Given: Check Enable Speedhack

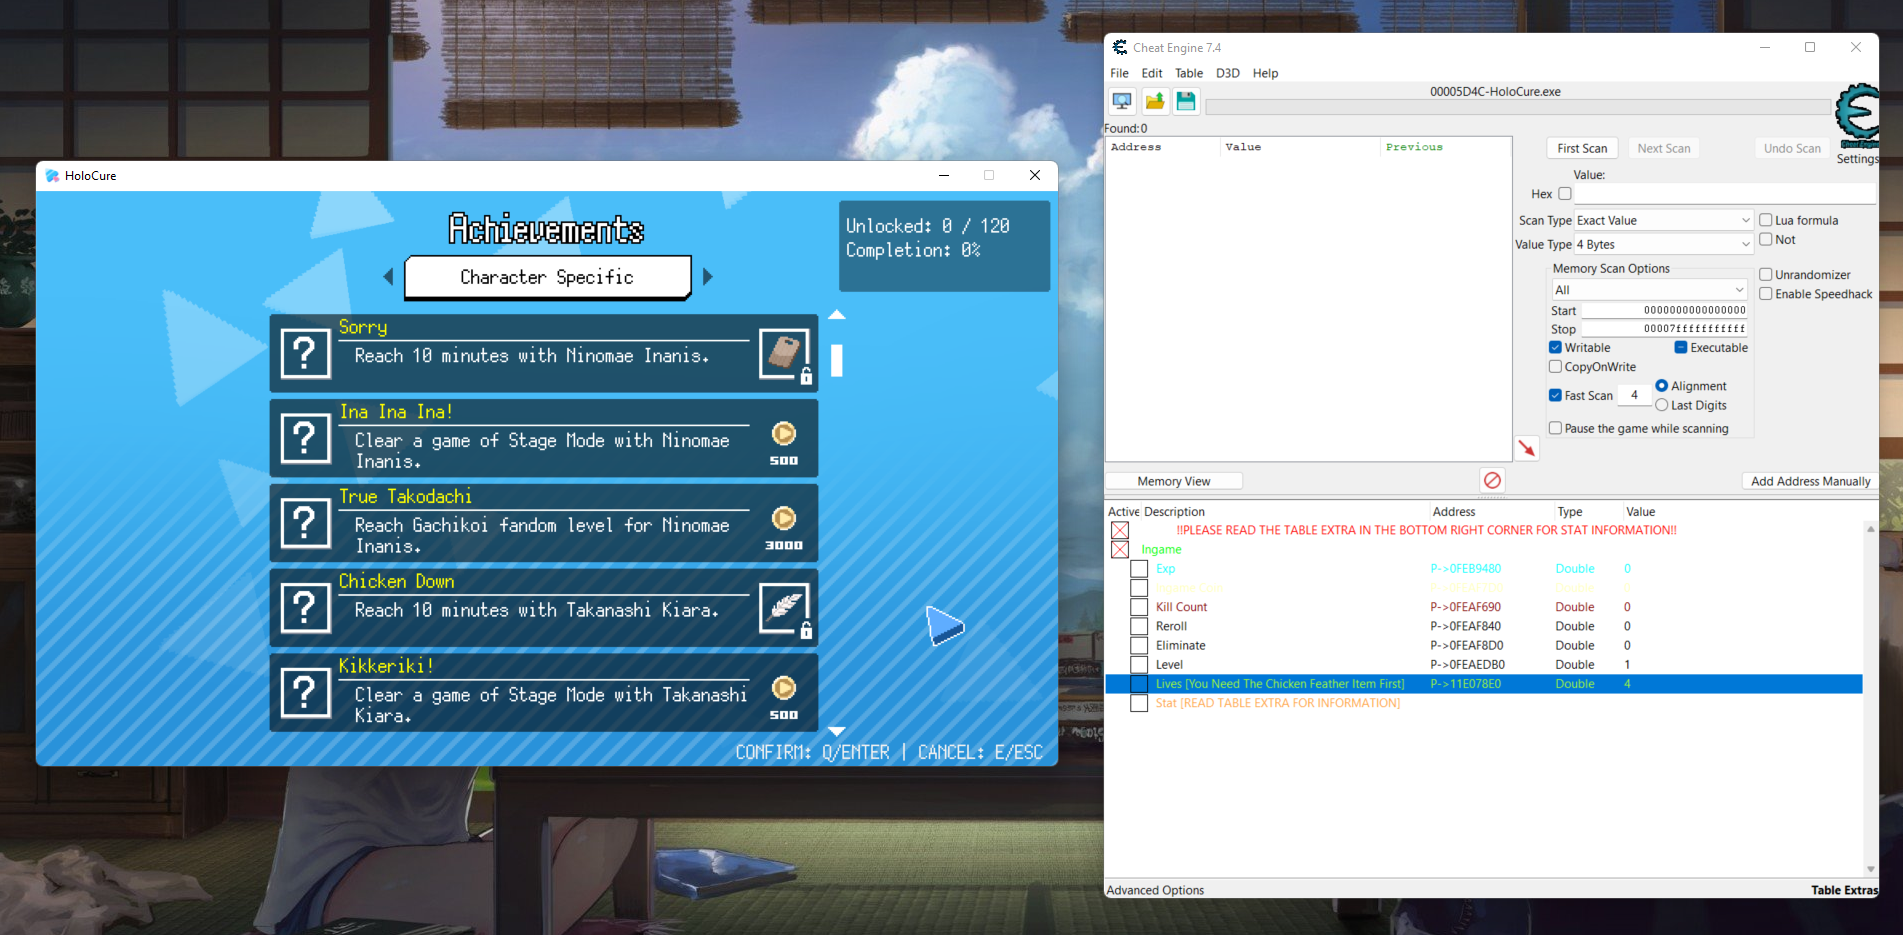Looking at the screenshot, I should click(x=1766, y=293).
